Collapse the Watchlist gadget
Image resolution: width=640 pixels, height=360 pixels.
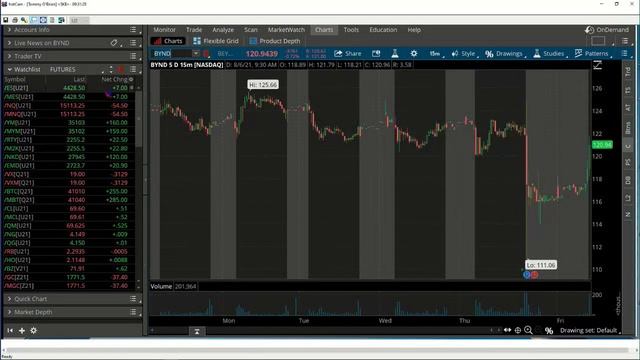tap(9, 69)
